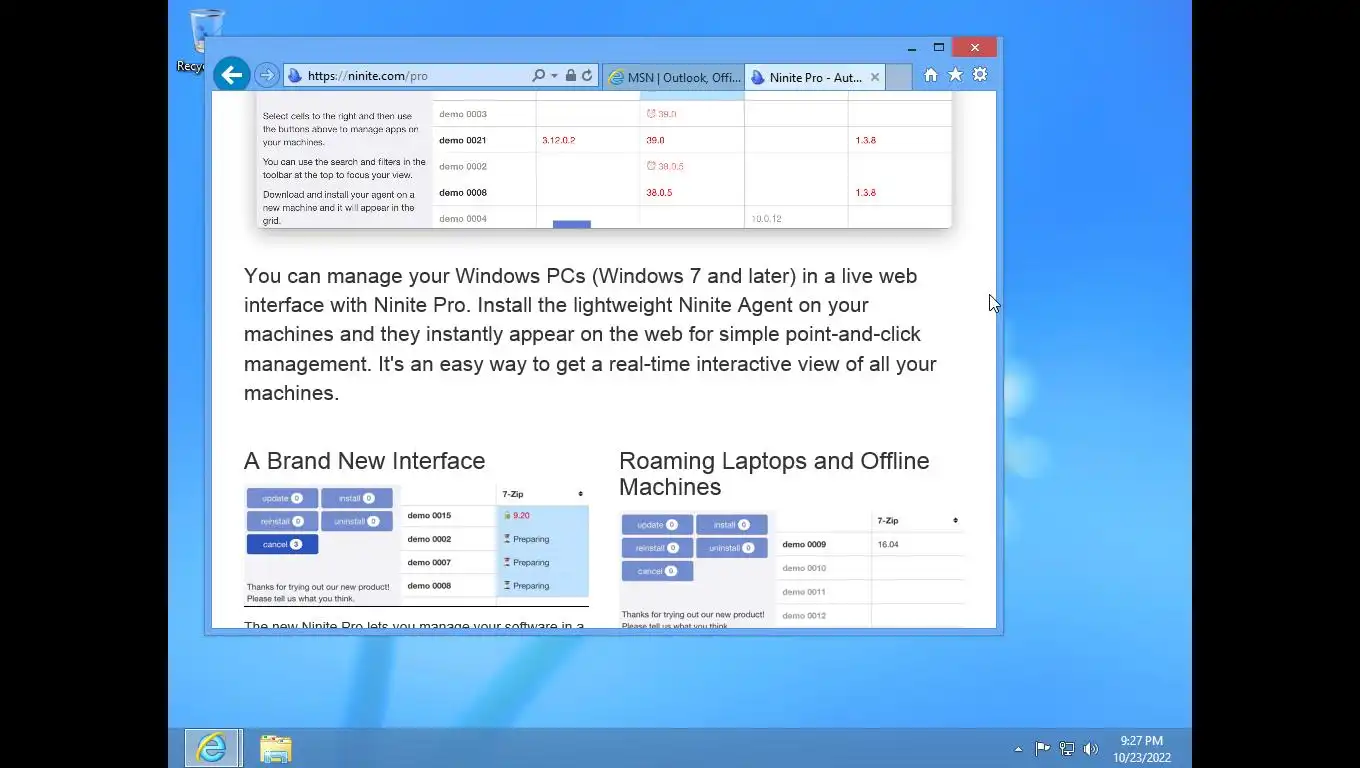
Task: Click the "cancel 3" button in the screenshot
Action: point(282,545)
